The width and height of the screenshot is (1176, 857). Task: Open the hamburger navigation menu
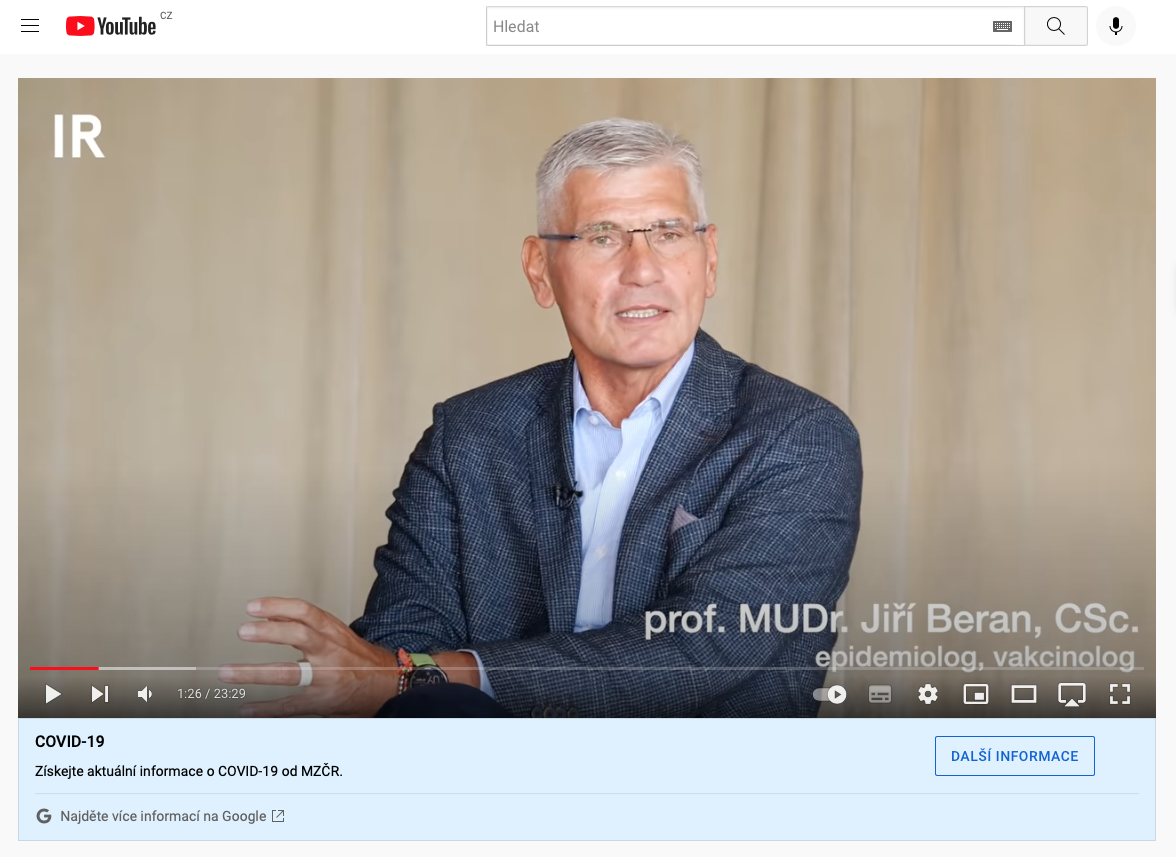[29, 25]
